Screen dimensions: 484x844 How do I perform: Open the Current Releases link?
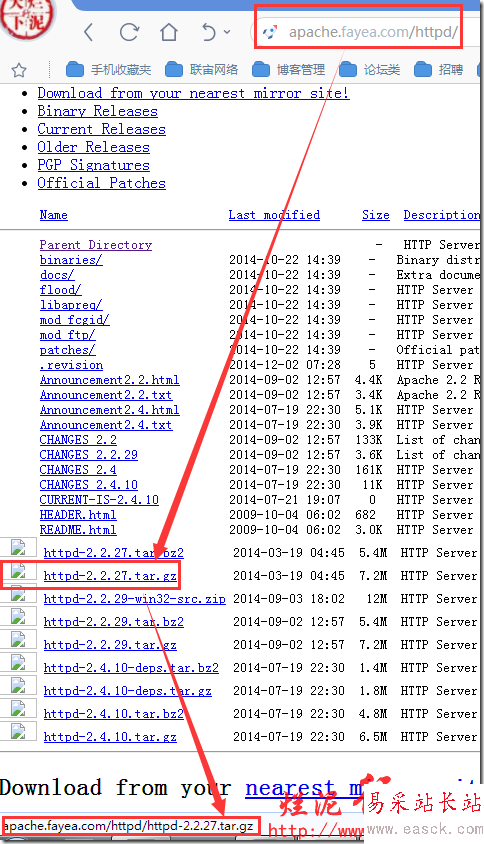(x=101, y=129)
